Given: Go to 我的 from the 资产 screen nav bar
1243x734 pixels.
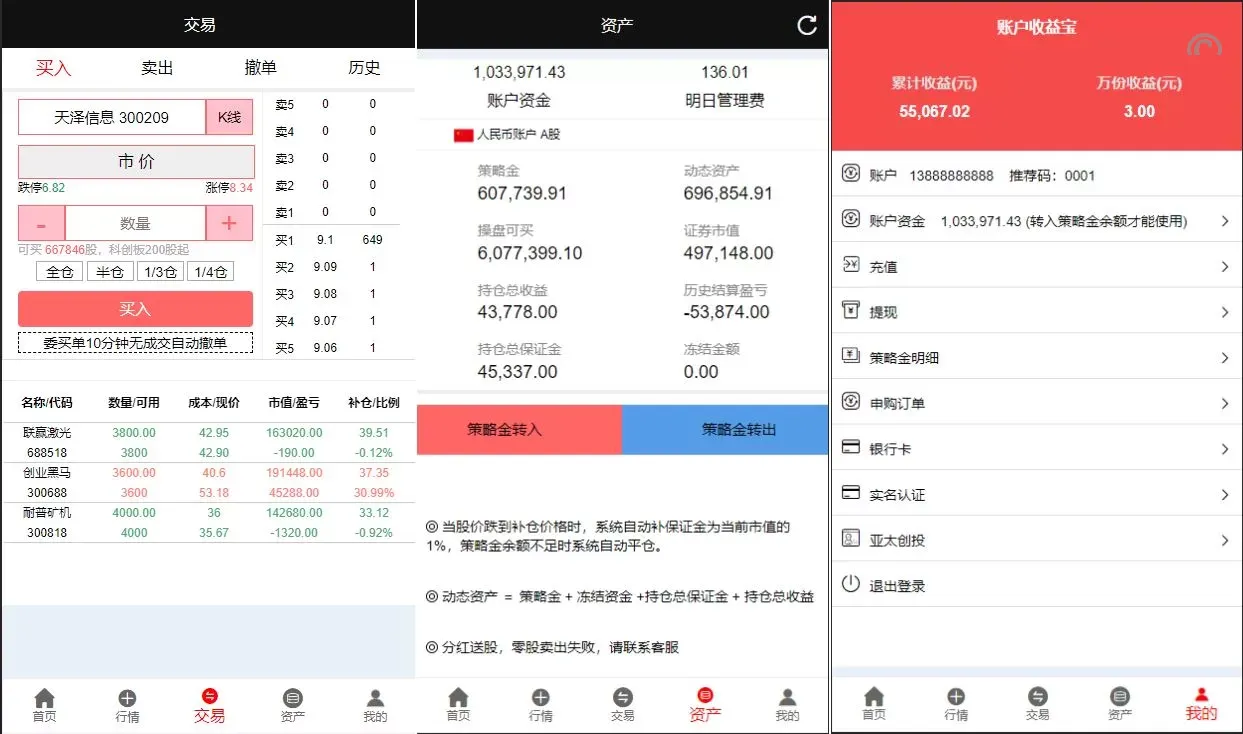Looking at the screenshot, I should [787, 705].
